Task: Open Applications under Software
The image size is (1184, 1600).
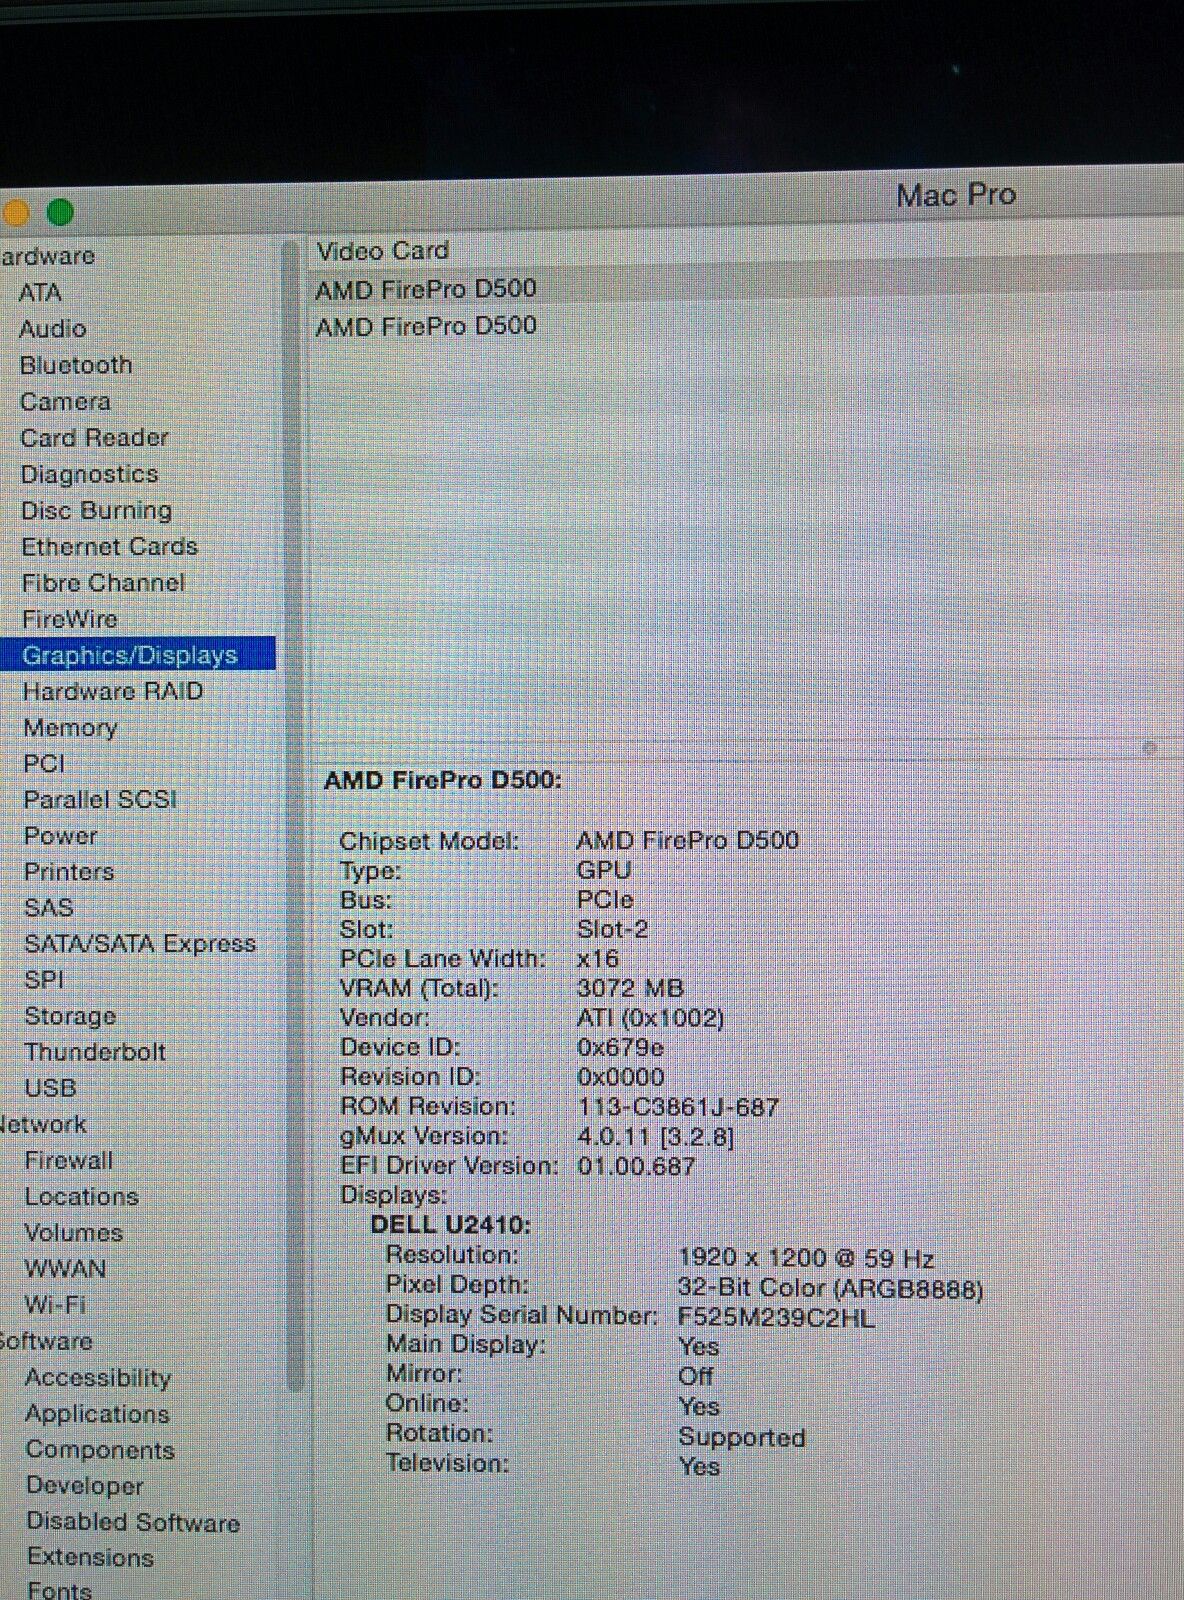Action: tap(97, 1414)
